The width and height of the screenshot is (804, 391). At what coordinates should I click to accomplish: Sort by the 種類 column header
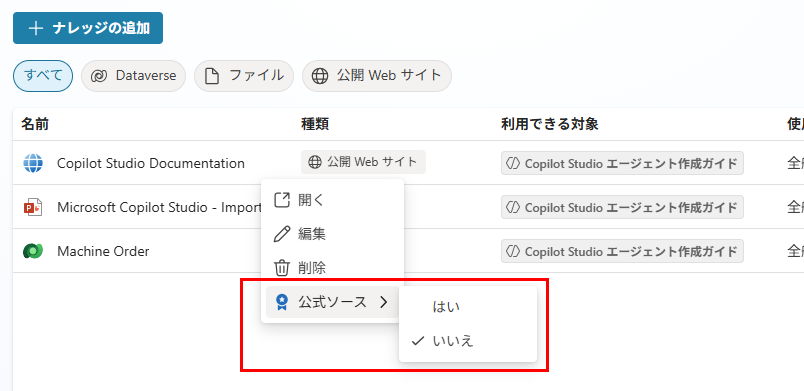315,124
